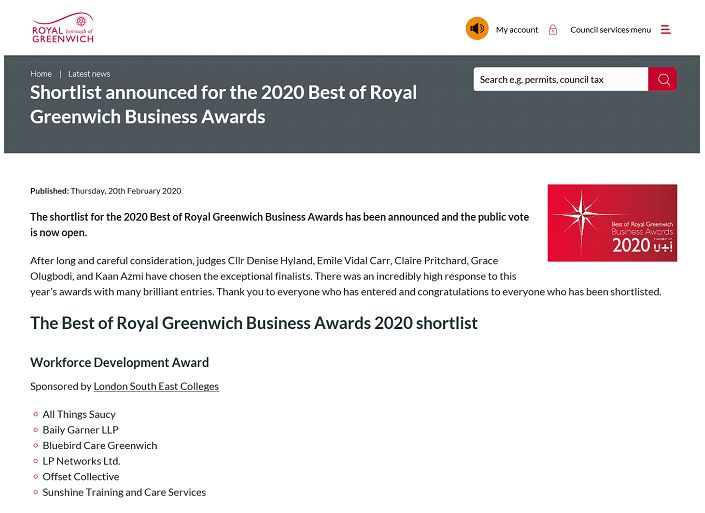This screenshot has height=513, width=705.
Task: Go to the Home breadcrumb
Action: pyautogui.click(x=41, y=74)
